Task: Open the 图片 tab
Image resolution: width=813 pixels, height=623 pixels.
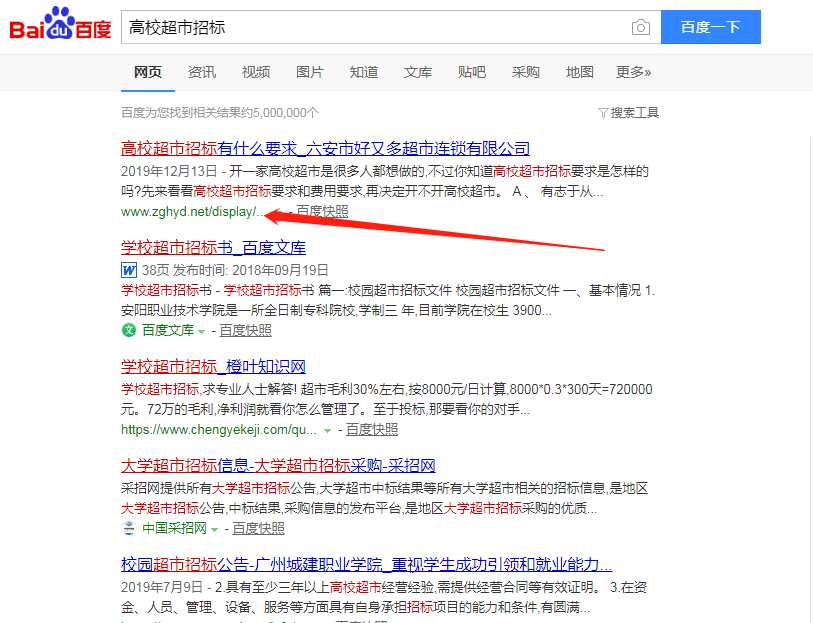Action: pos(310,72)
